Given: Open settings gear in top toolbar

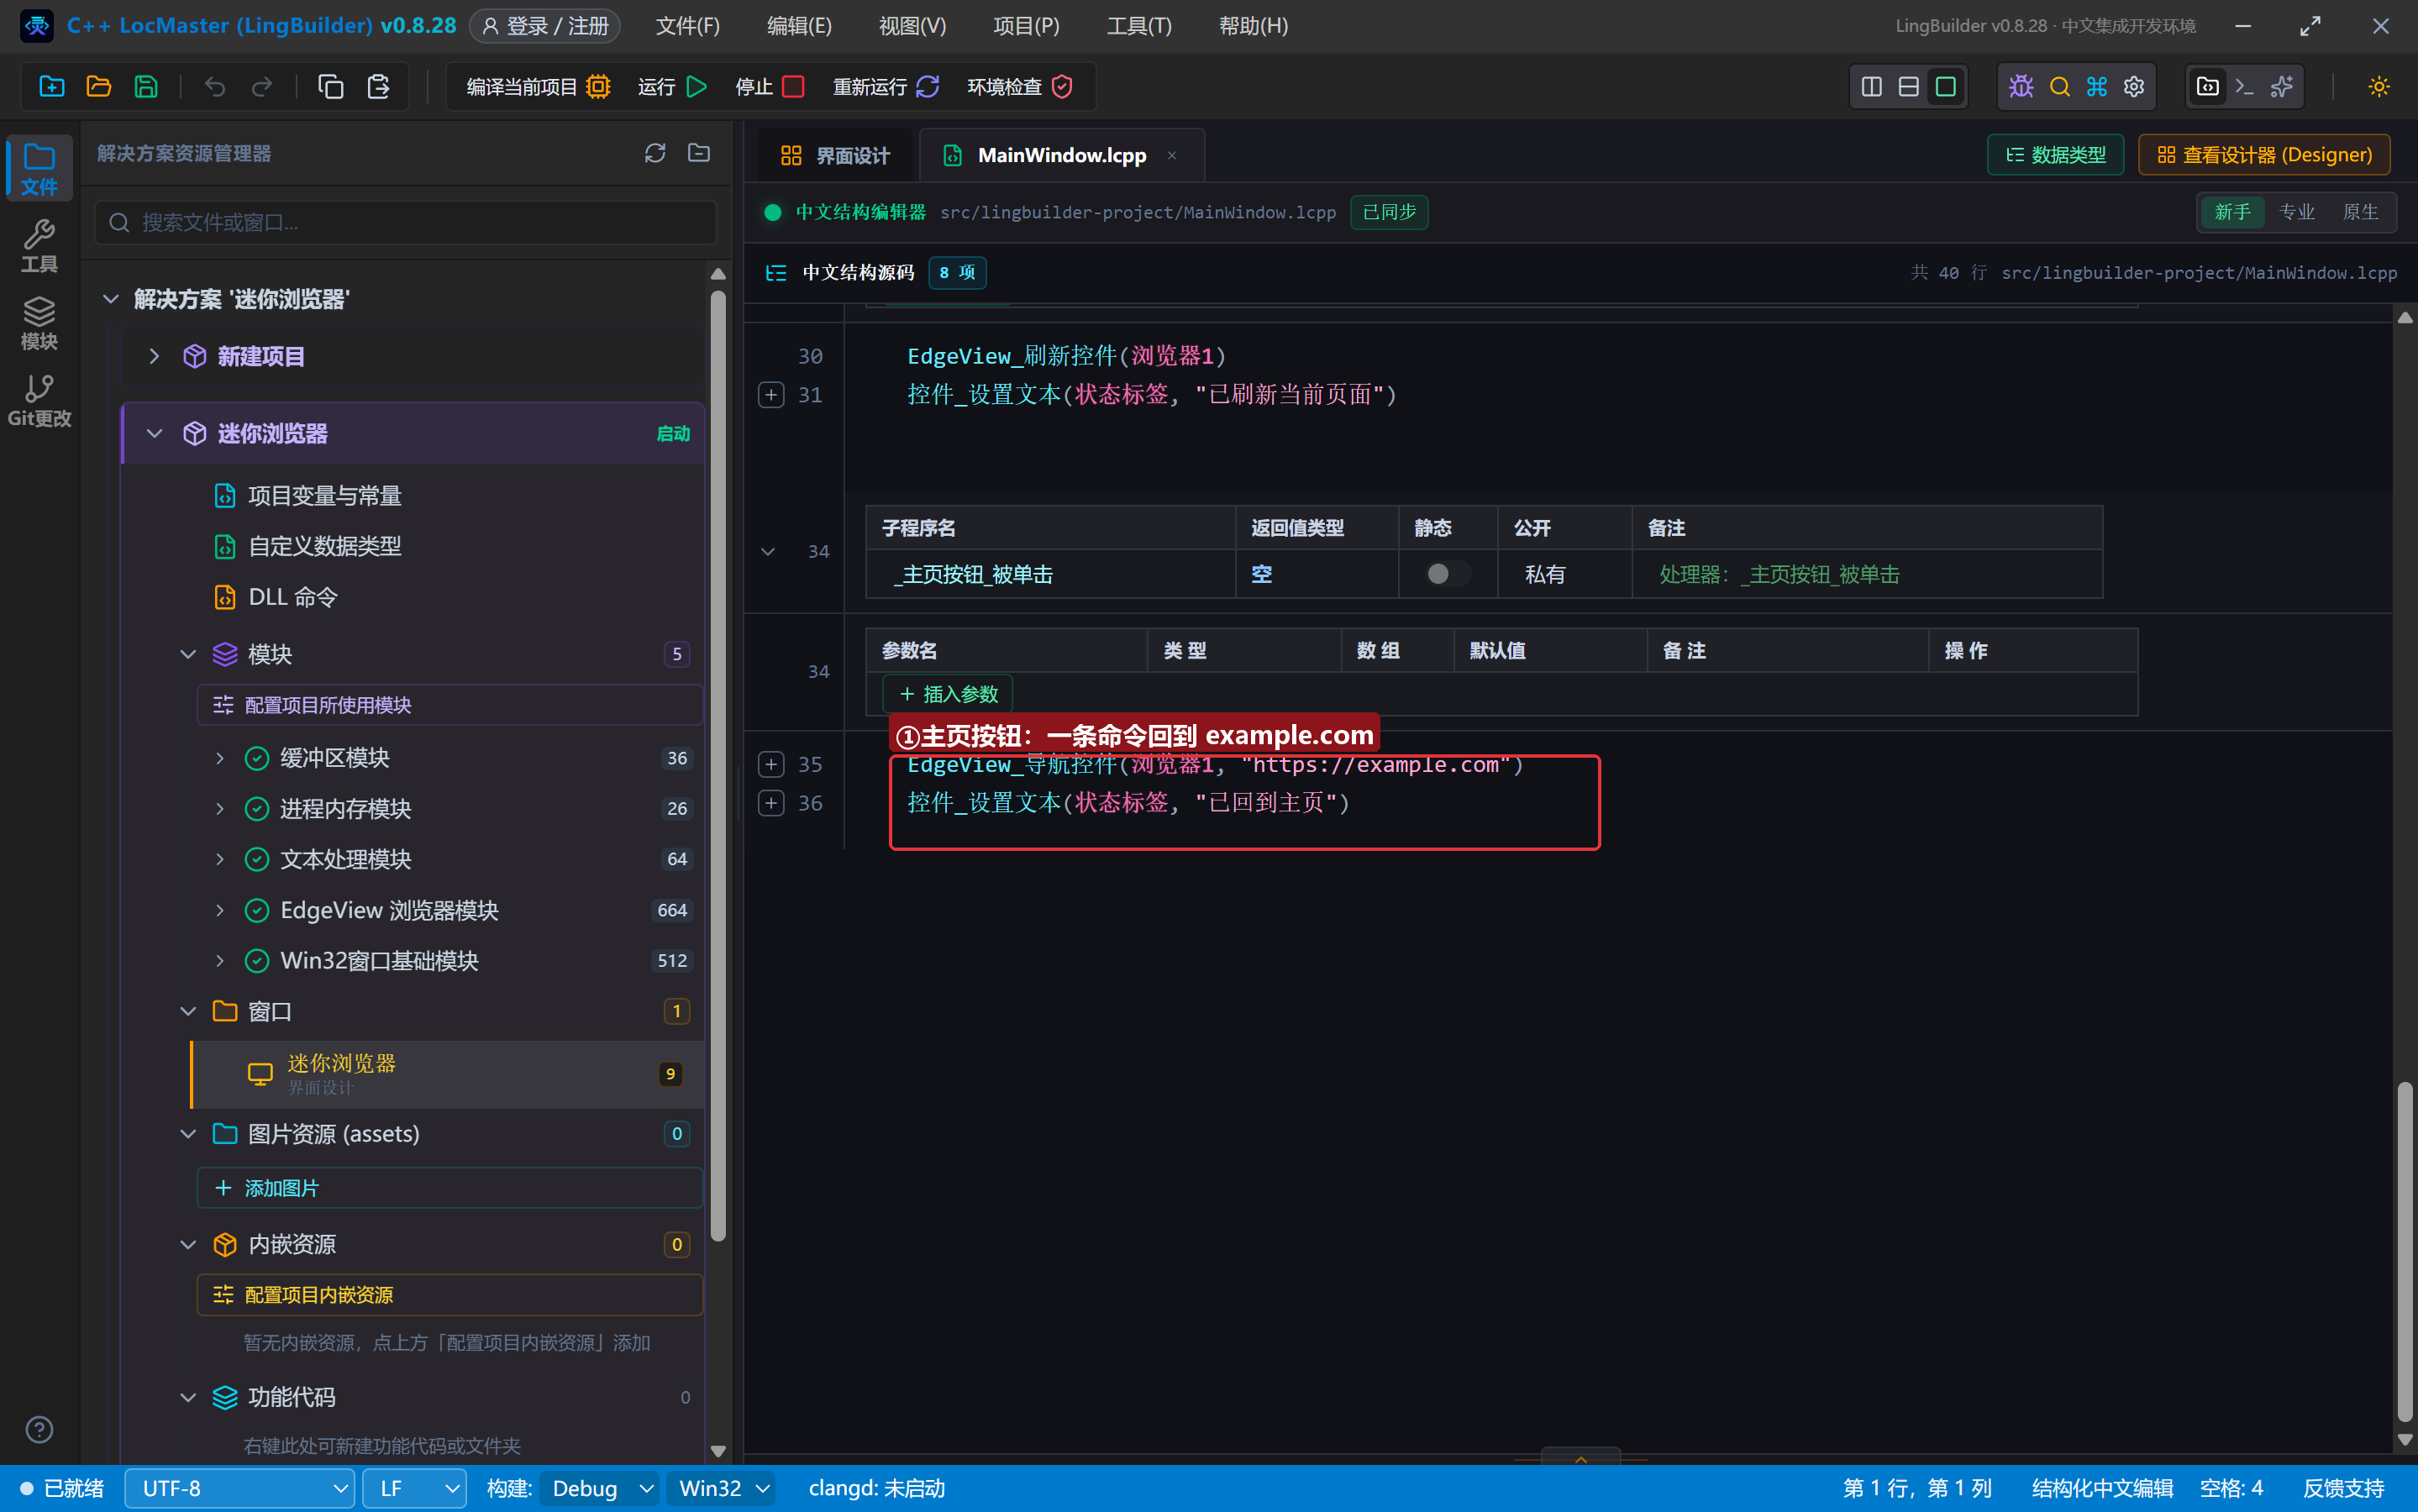Looking at the screenshot, I should point(2134,87).
